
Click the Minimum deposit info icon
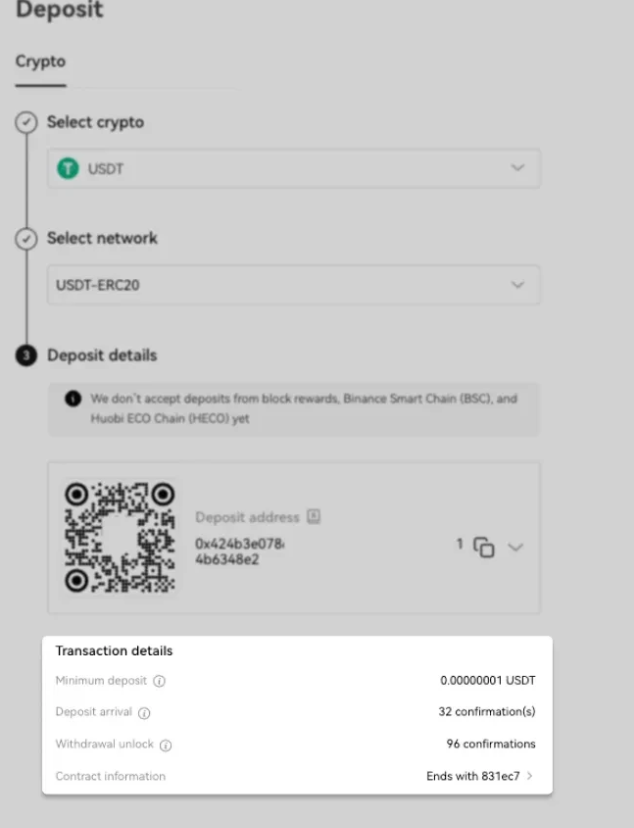pos(160,681)
